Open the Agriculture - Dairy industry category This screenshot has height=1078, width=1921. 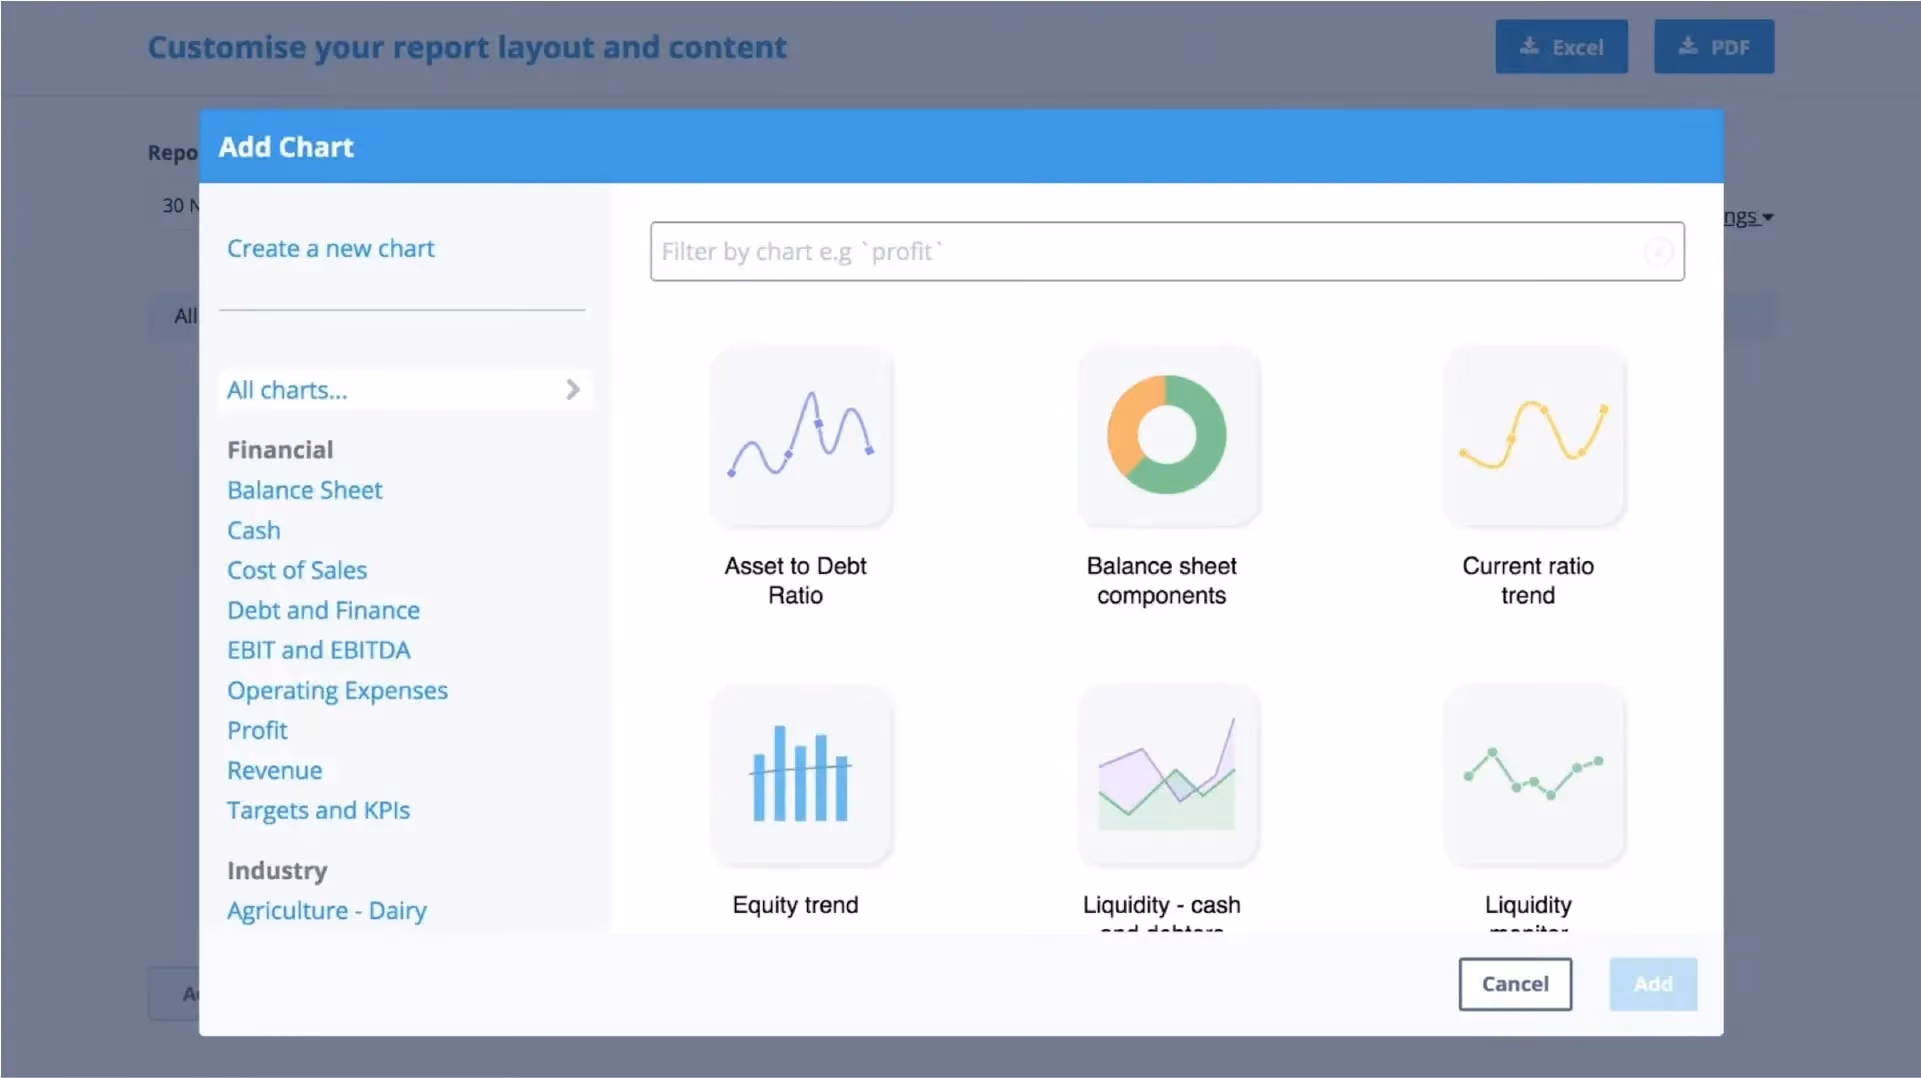327,911
